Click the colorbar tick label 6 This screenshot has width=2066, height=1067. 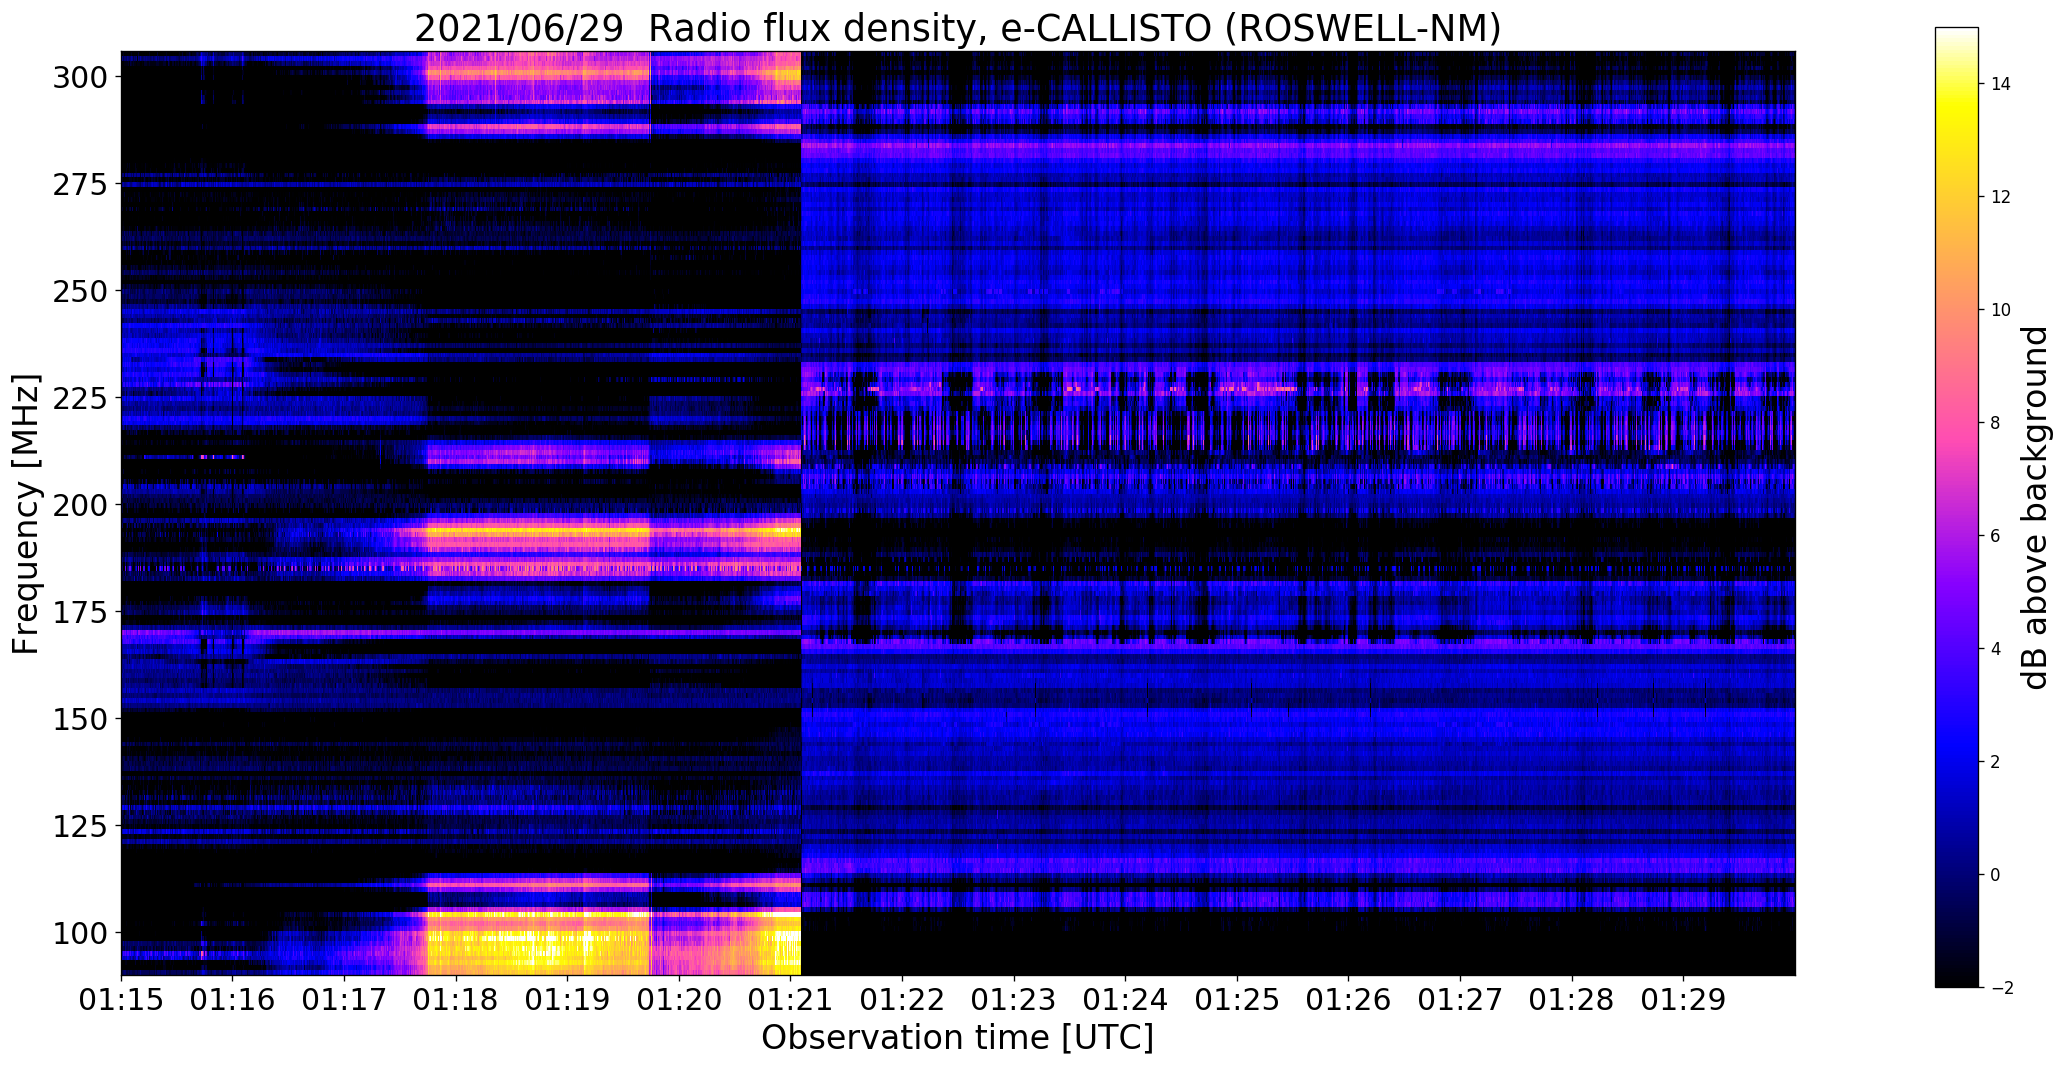click(1996, 536)
